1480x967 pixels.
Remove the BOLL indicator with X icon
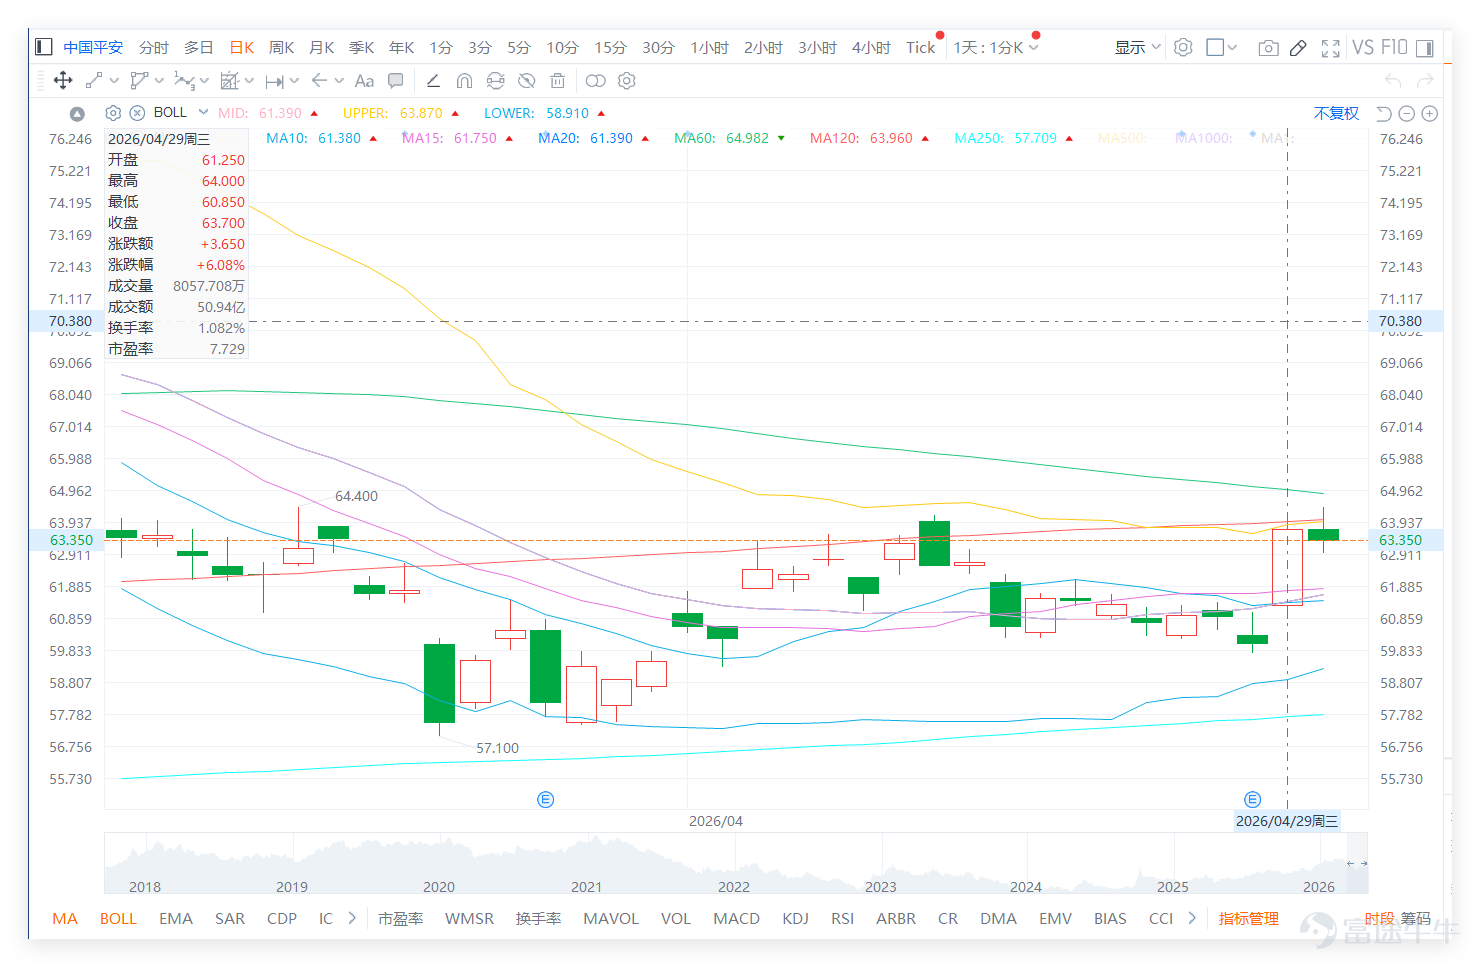click(137, 113)
